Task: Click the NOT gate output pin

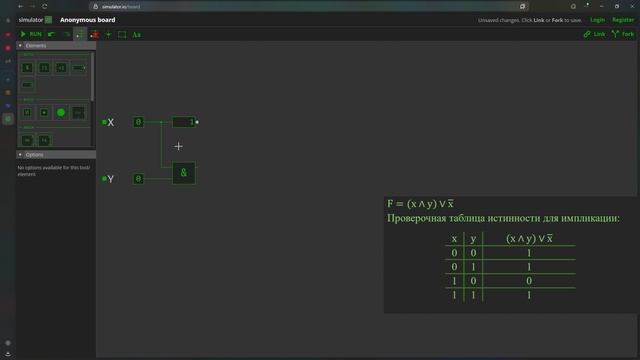Action: coord(197,122)
